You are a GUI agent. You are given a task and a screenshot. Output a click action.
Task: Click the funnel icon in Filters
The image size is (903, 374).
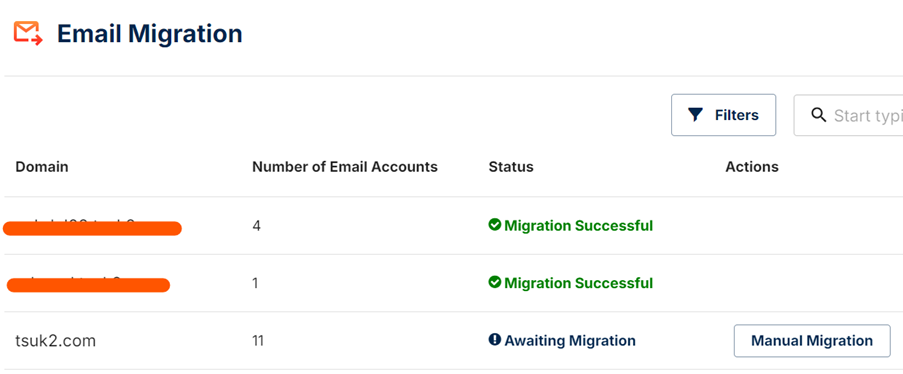coord(695,115)
